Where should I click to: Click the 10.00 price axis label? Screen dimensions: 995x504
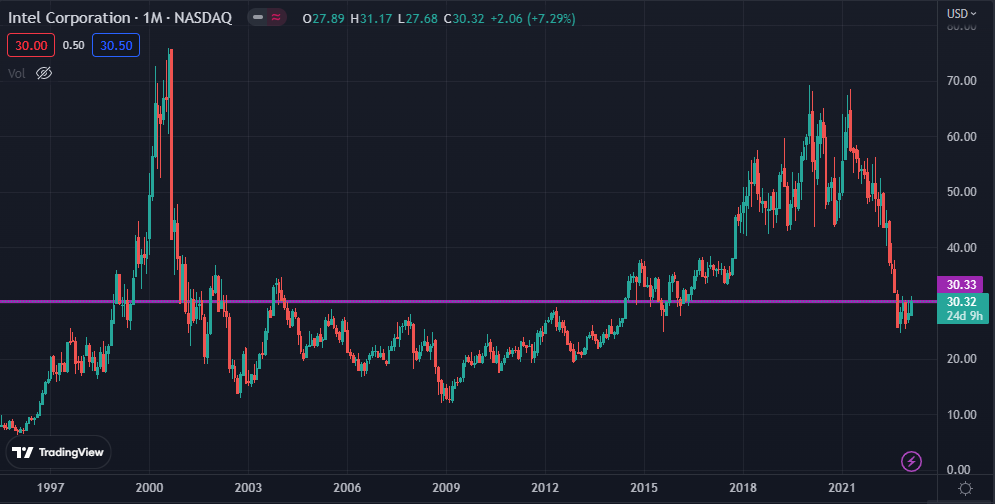(962, 414)
